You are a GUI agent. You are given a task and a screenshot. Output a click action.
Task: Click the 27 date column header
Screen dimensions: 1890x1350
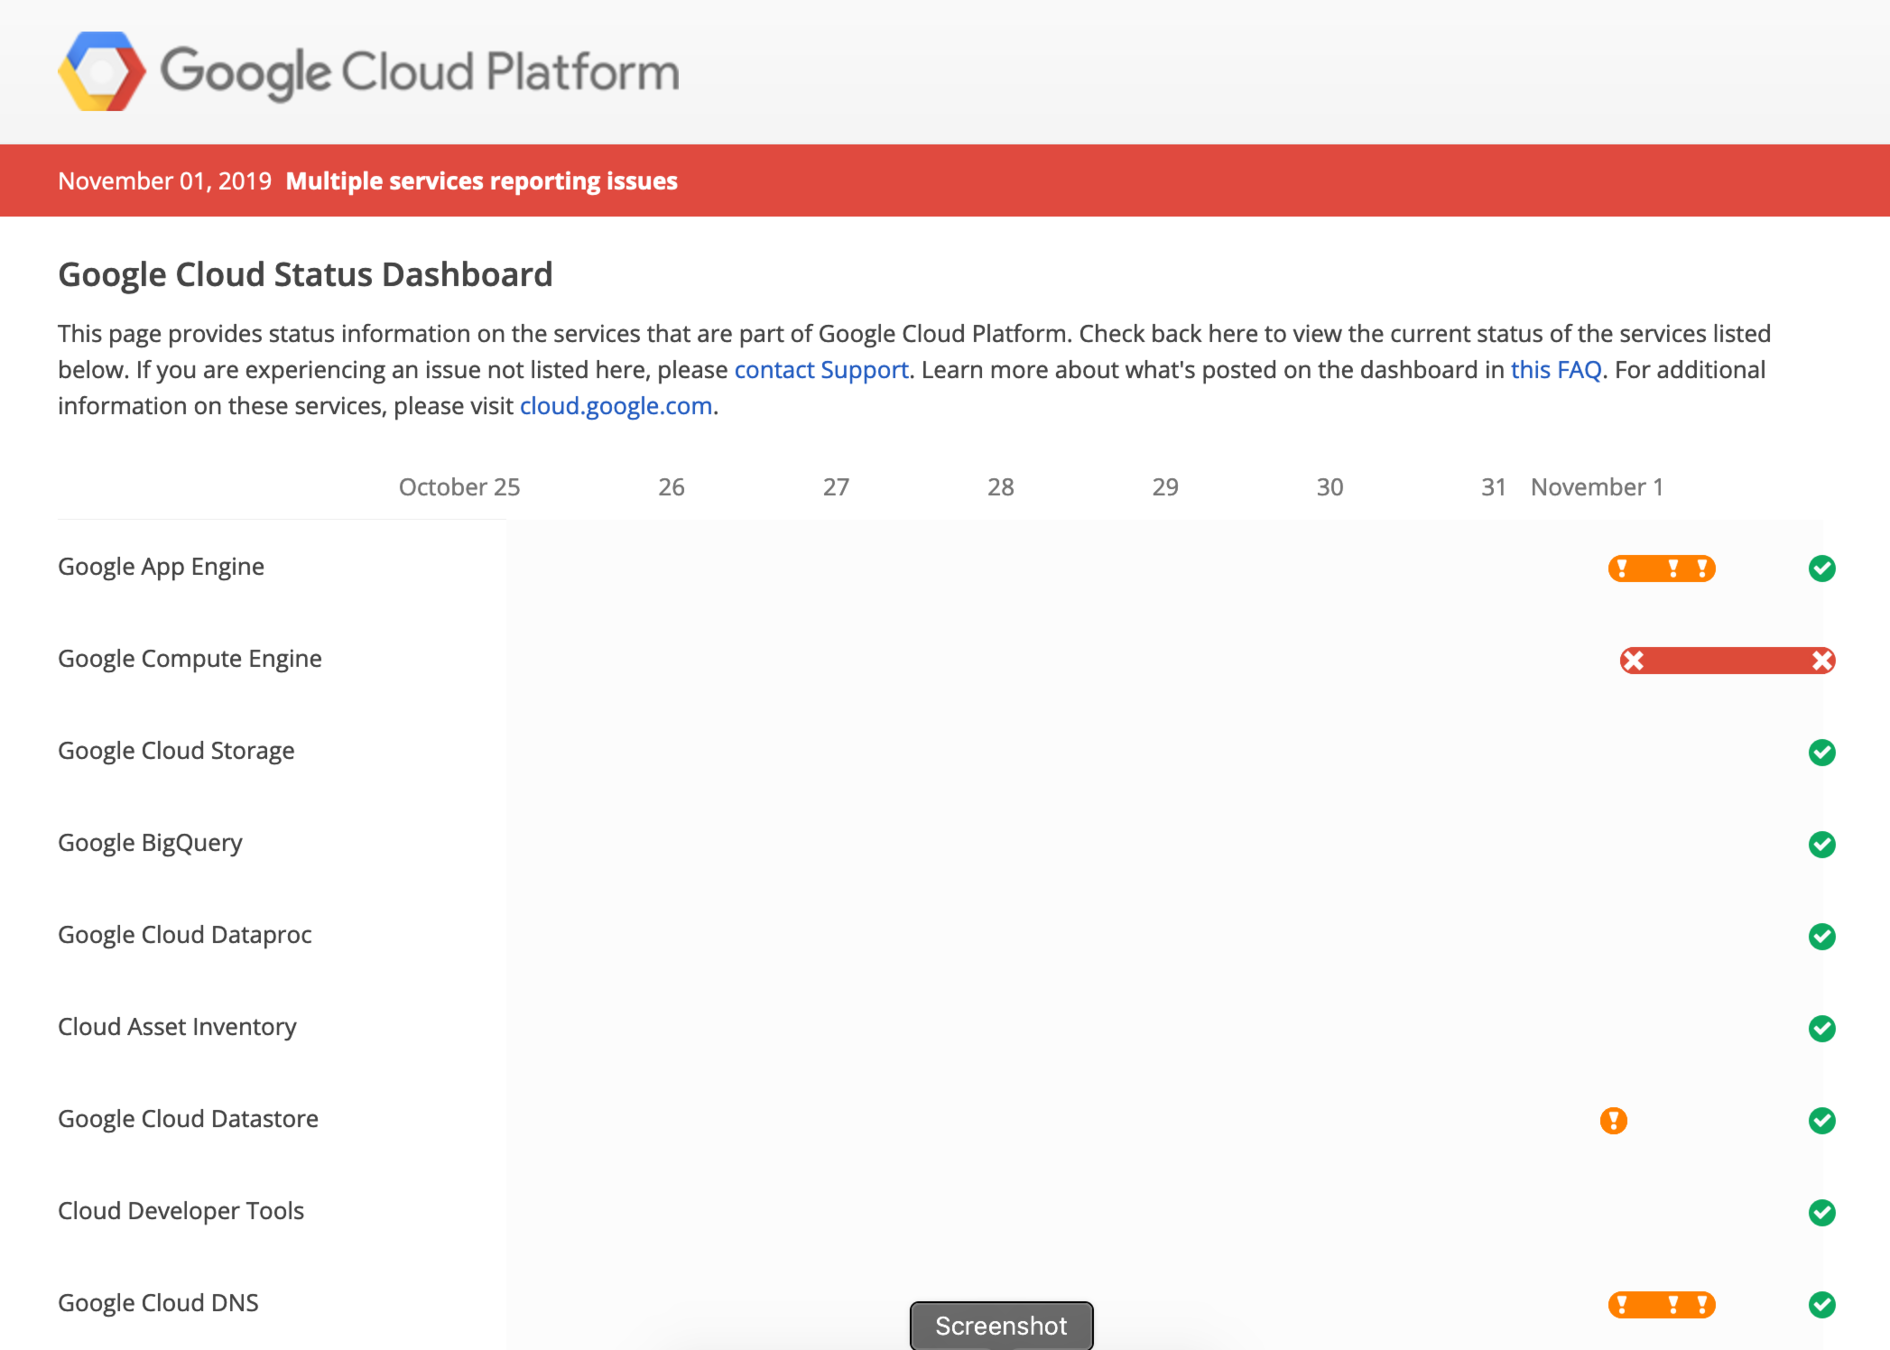836,487
